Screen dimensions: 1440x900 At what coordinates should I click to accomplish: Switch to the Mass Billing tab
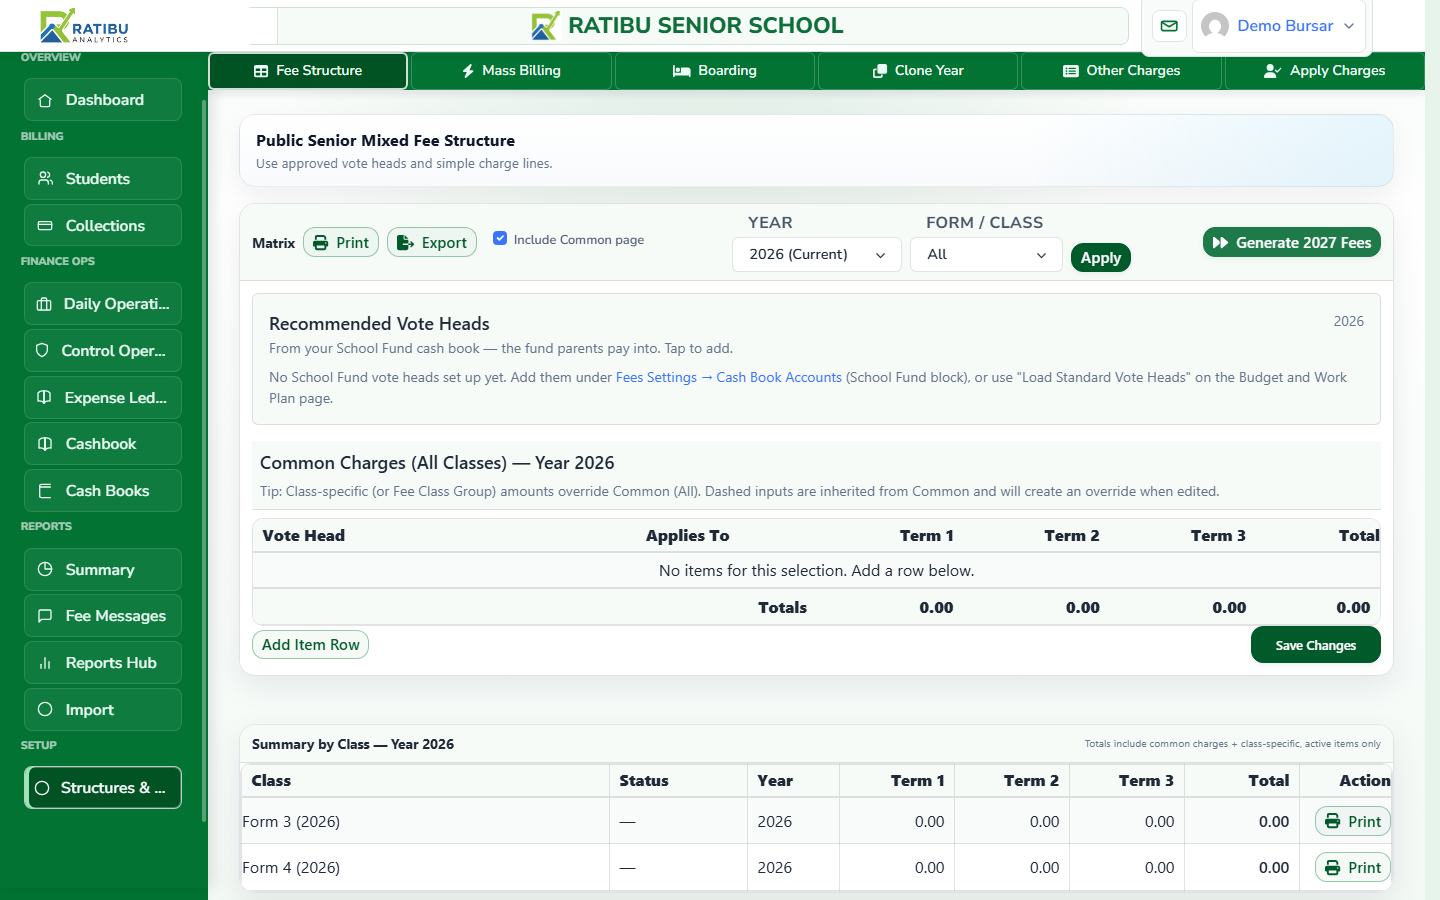click(511, 71)
